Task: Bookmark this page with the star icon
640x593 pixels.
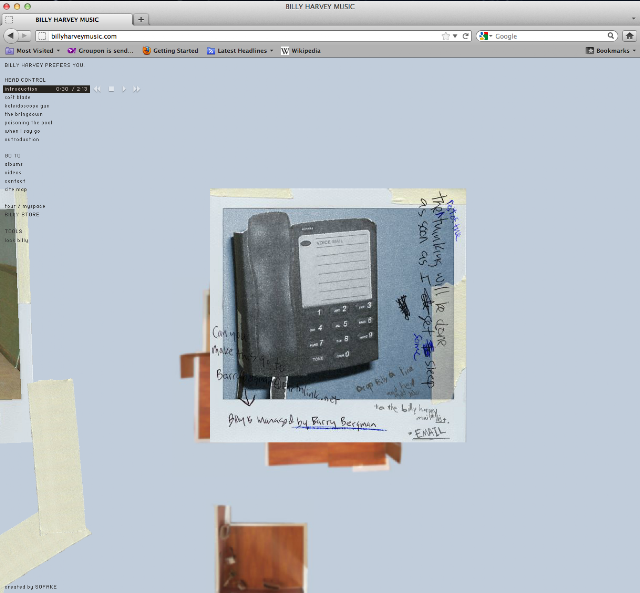Action: point(445,36)
